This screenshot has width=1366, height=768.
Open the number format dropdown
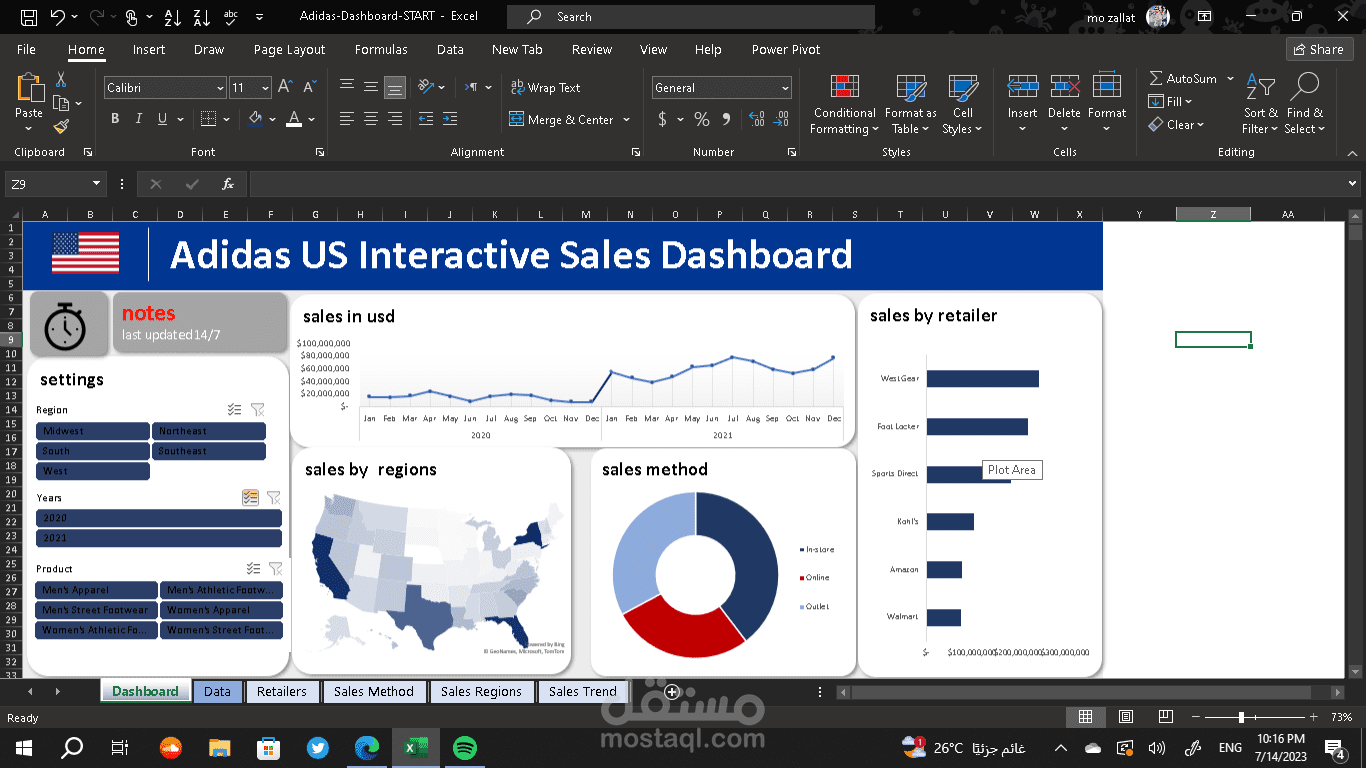785,88
